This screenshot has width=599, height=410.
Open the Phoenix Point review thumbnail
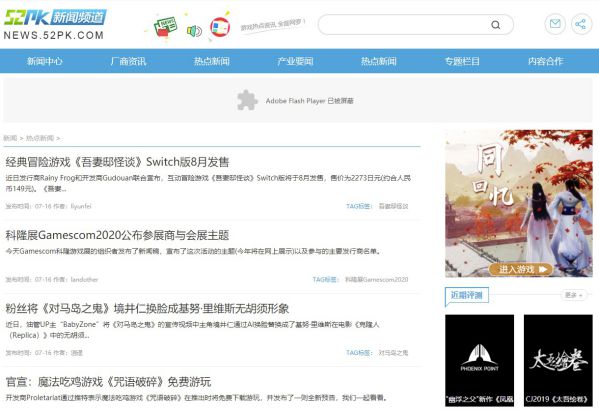pyautogui.click(x=479, y=360)
